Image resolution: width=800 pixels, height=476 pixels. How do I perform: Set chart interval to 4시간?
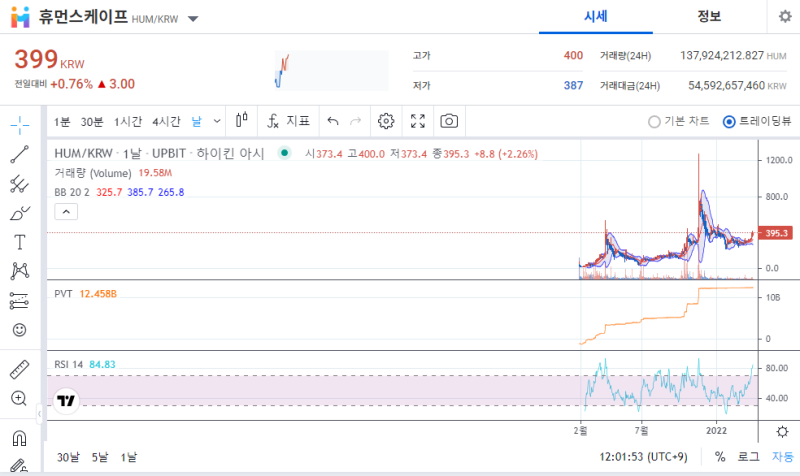coord(166,121)
